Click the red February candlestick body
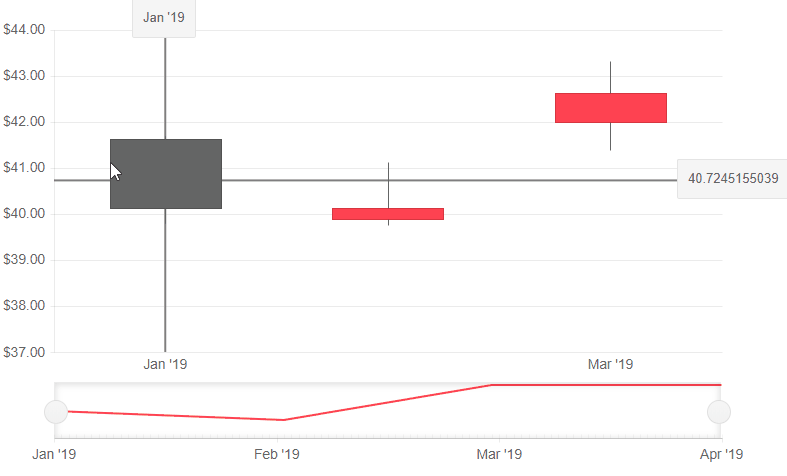 (x=388, y=214)
